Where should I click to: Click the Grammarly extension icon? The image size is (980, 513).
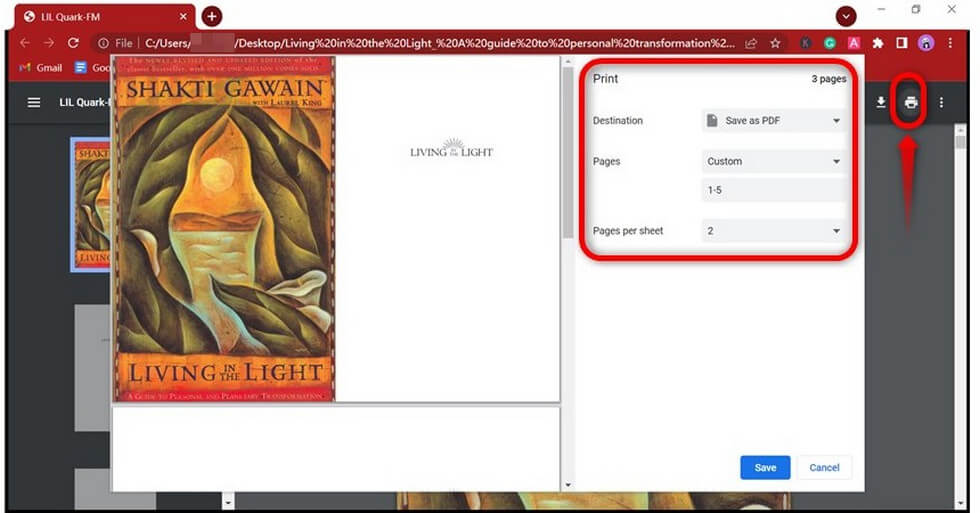click(x=830, y=44)
